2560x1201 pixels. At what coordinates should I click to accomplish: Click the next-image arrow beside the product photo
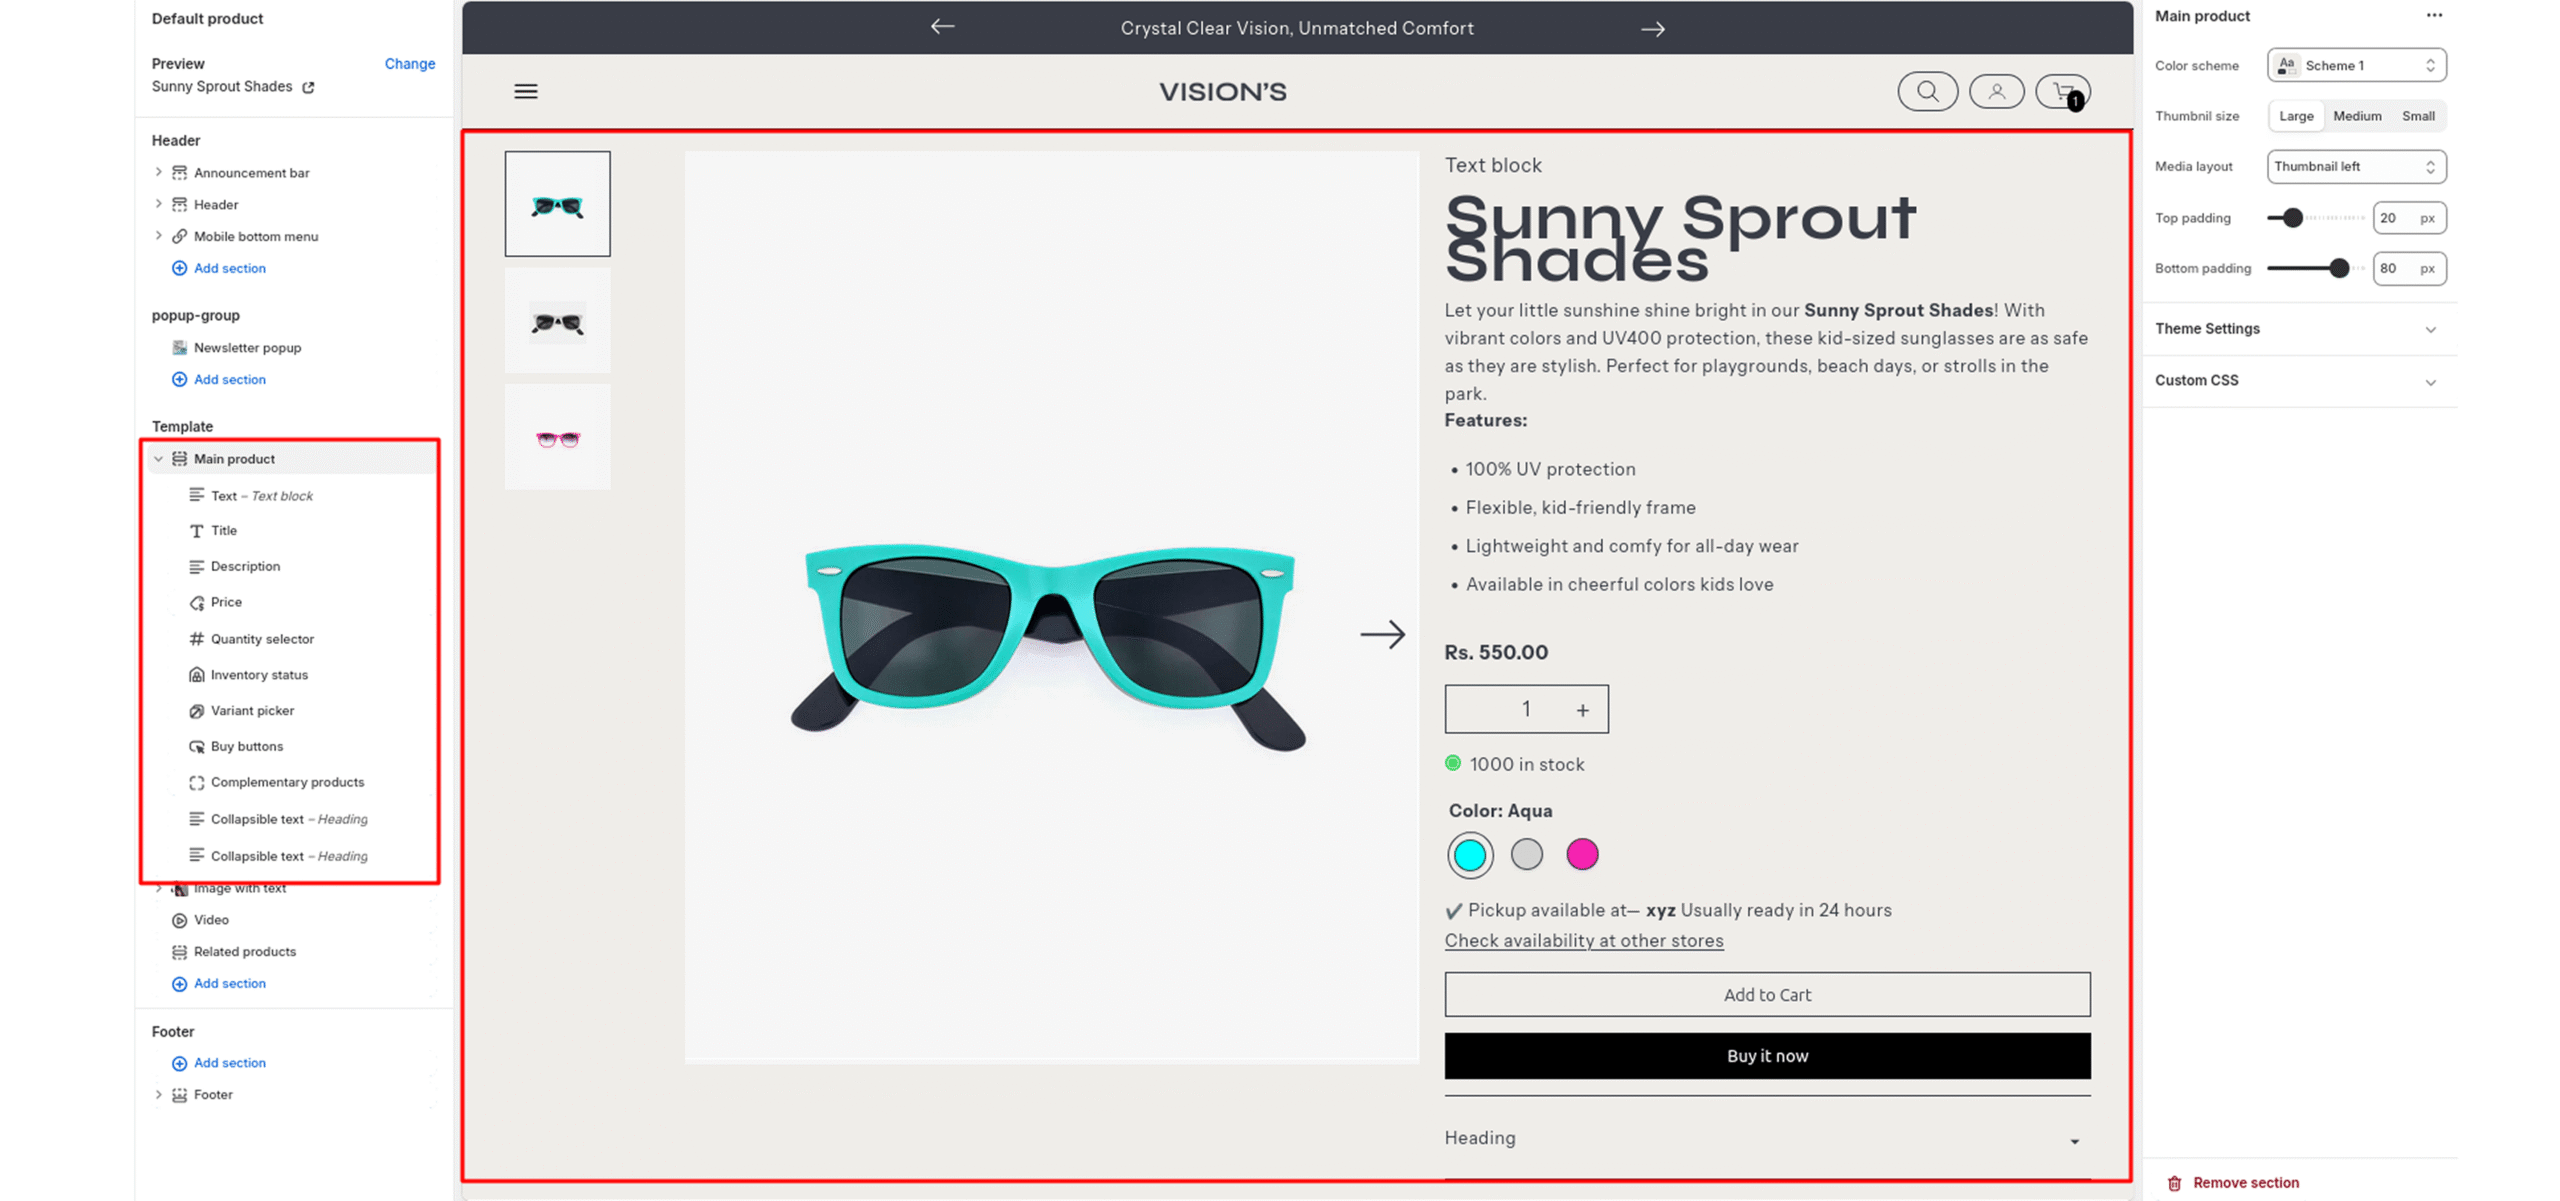coord(1382,634)
